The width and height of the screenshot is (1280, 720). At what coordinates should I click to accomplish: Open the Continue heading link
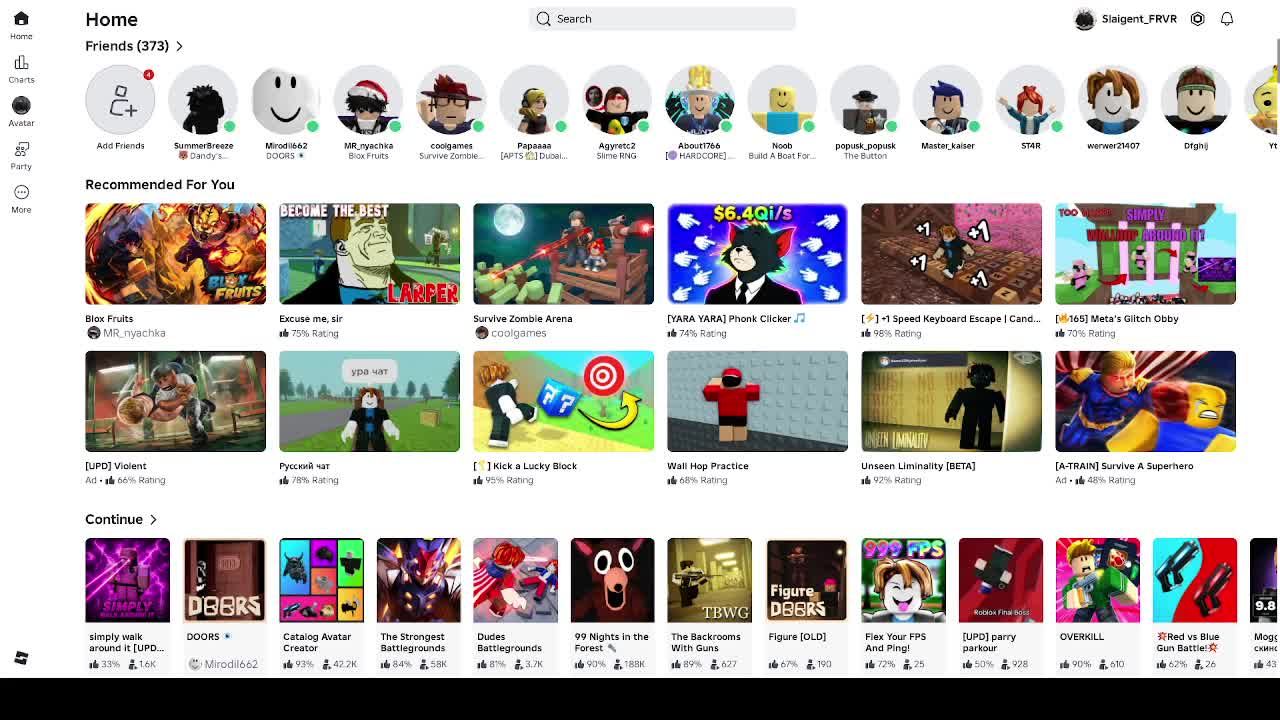[114, 520]
